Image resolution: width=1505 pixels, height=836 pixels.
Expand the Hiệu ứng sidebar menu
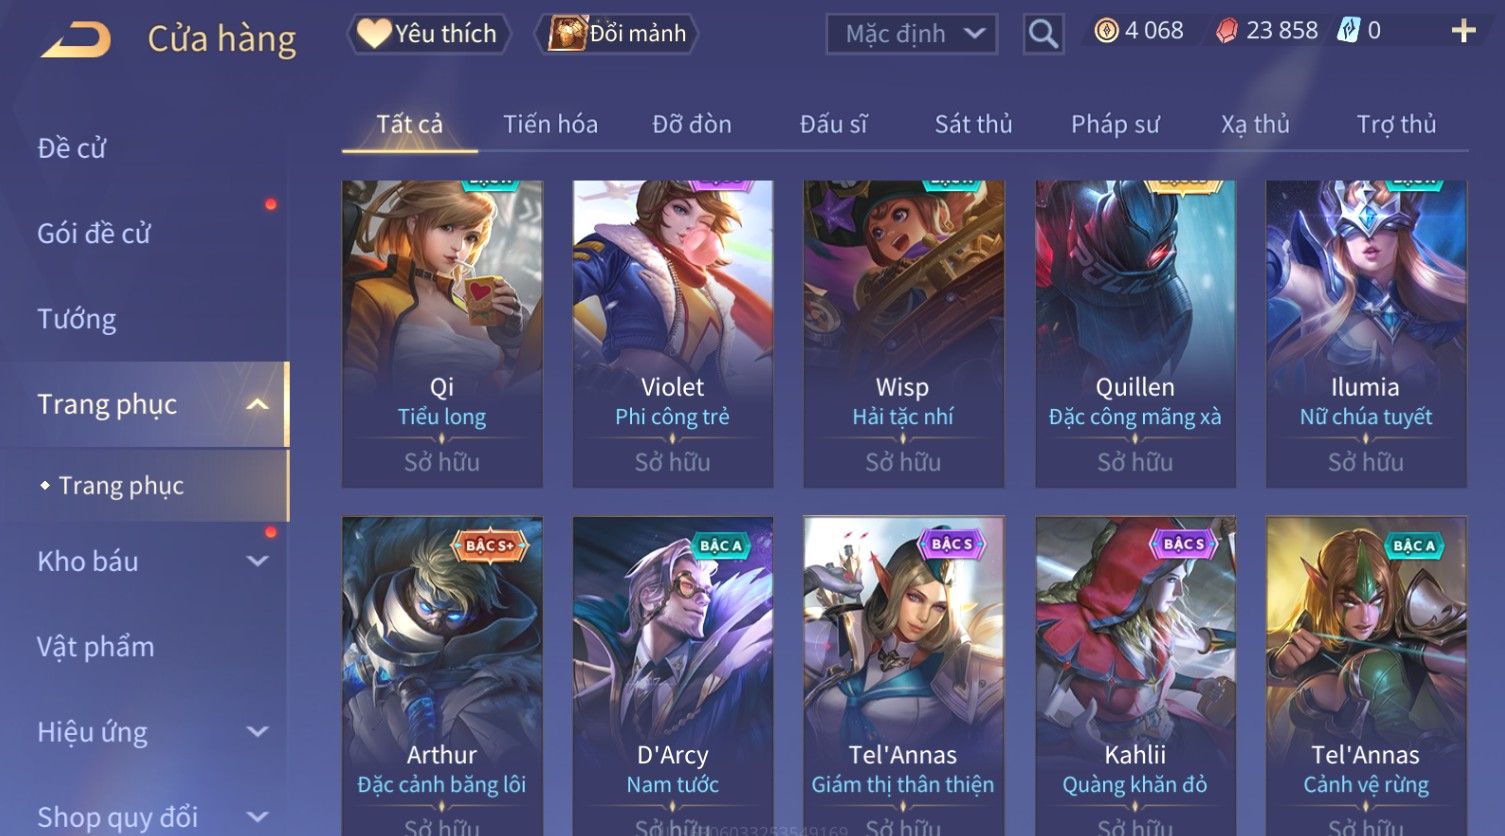[x=257, y=732]
